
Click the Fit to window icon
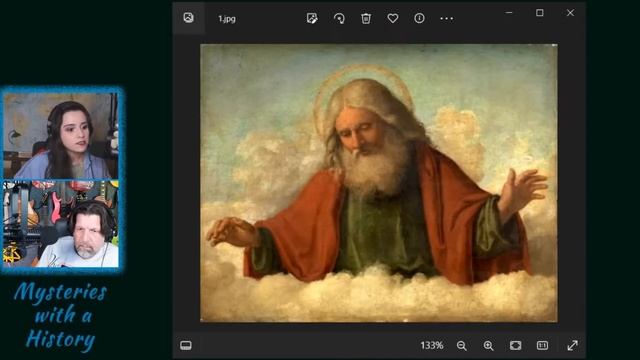516,345
